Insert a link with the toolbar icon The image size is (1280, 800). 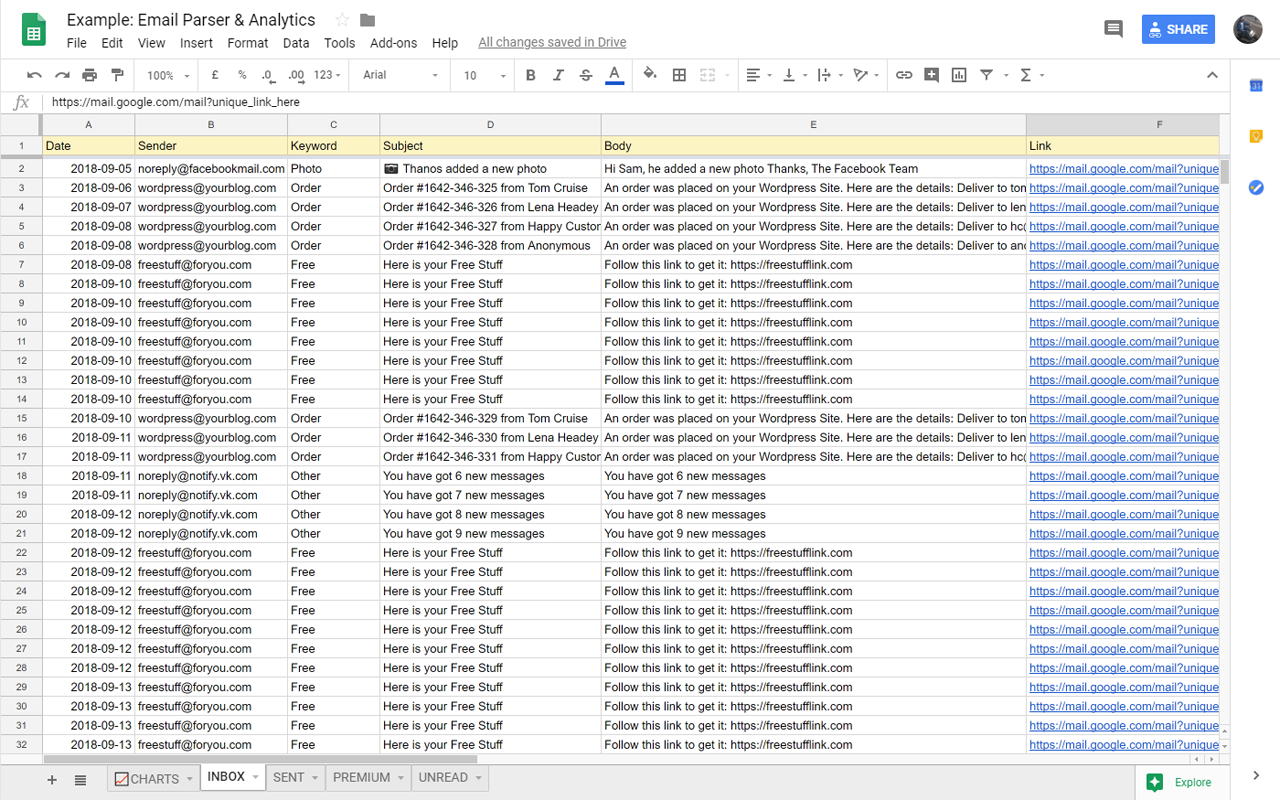pos(904,75)
